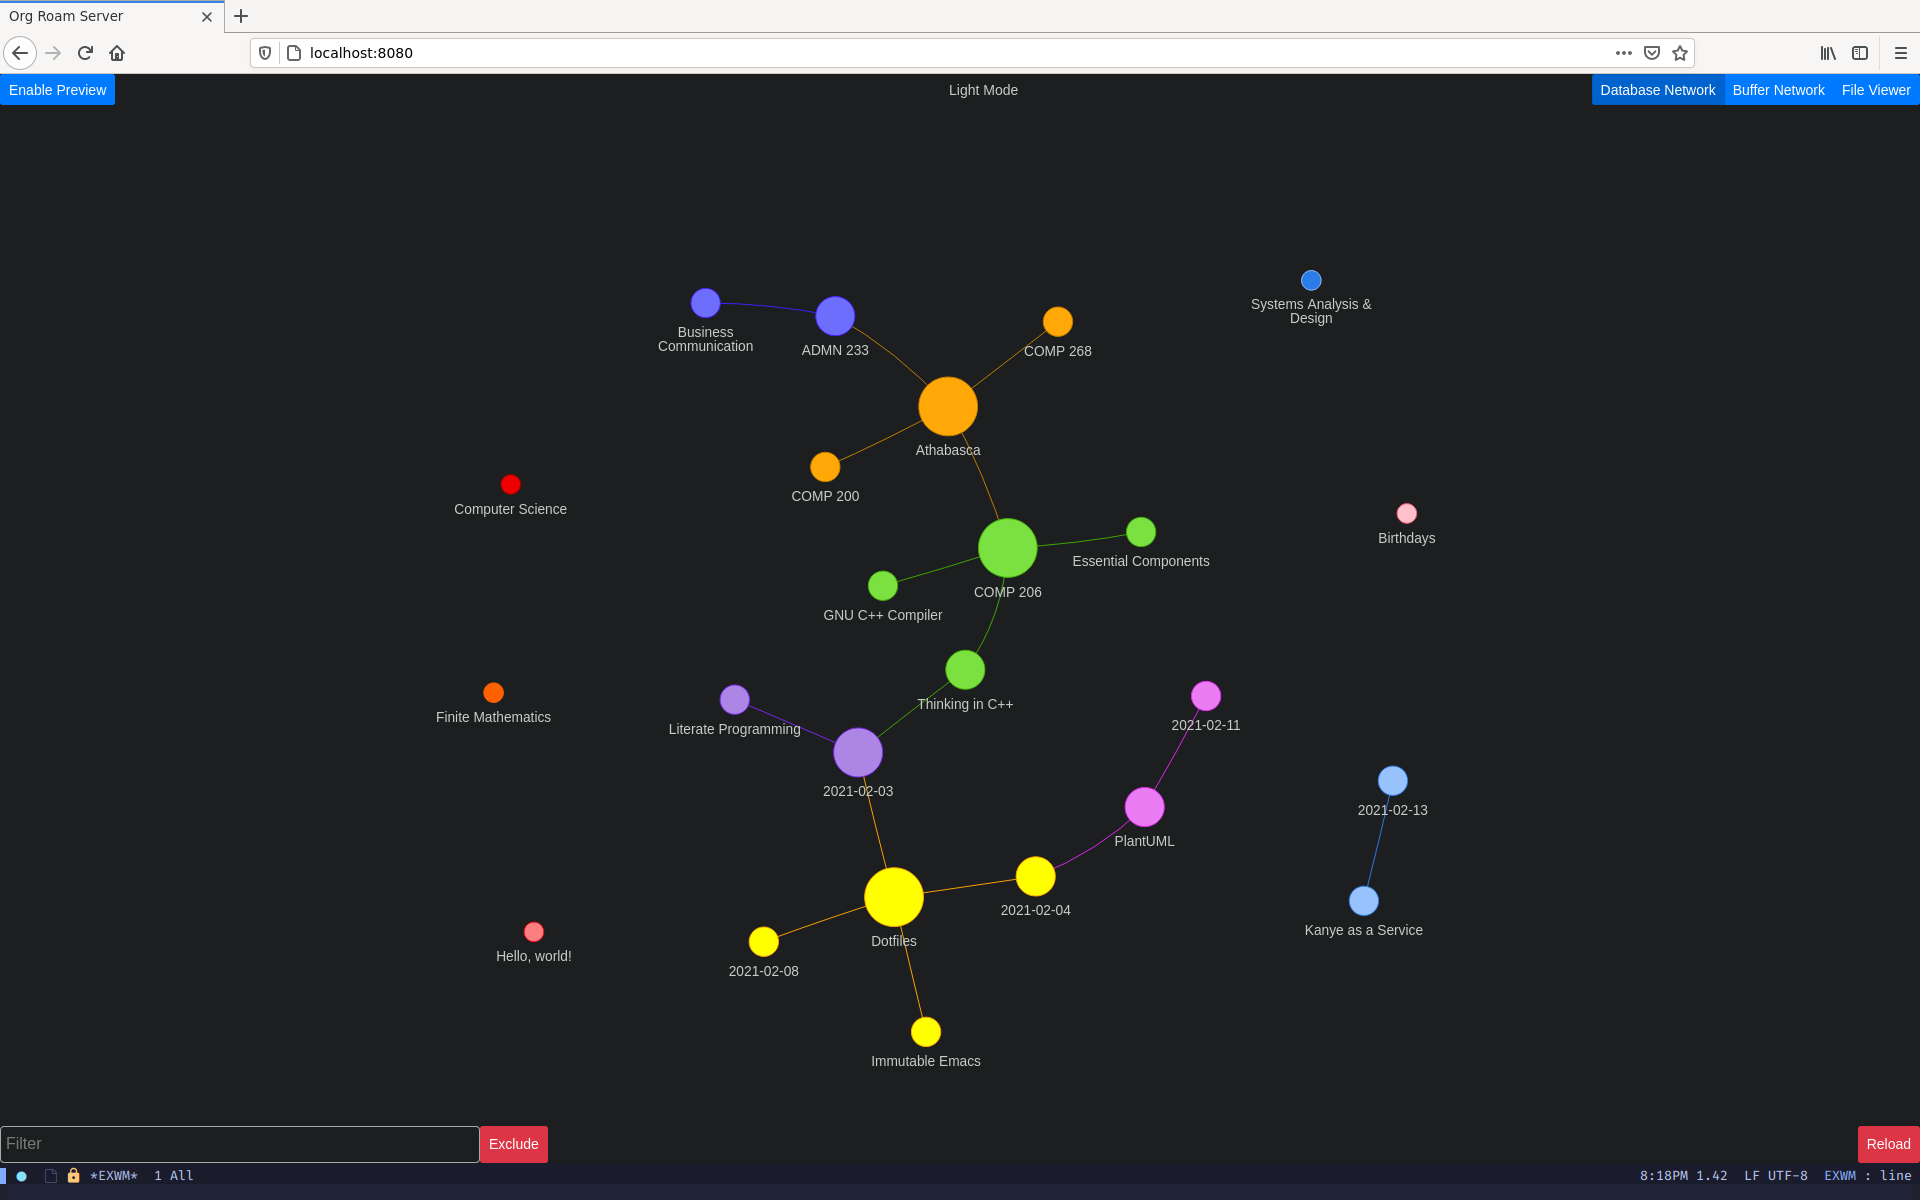Click back navigation arrow button
The width and height of the screenshot is (1920, 1200).
pos(19,53)
